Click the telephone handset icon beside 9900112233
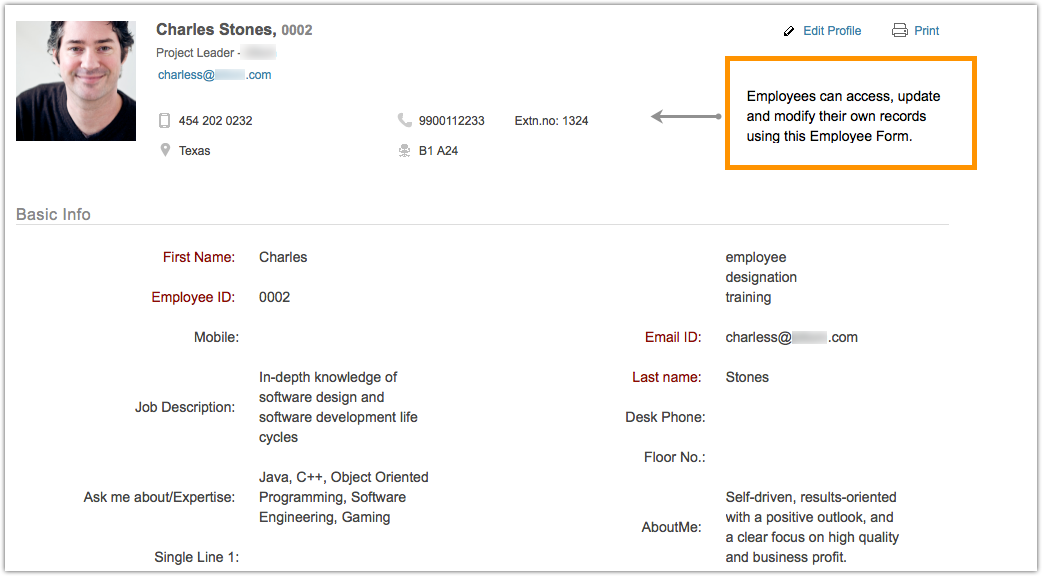The image size is (1042, 576). coord(404,121)
